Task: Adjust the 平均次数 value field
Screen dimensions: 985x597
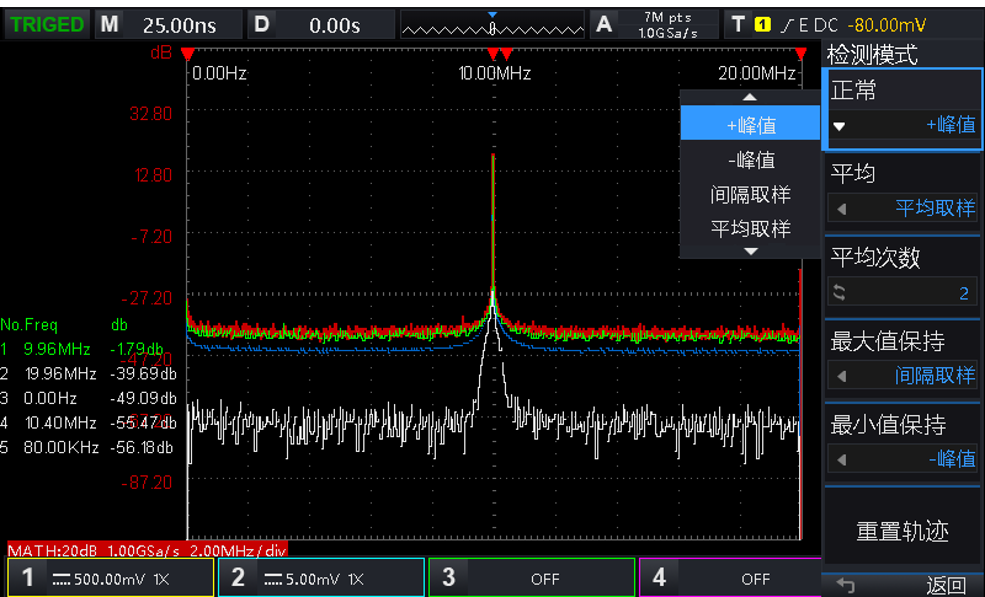Action: 903,292
